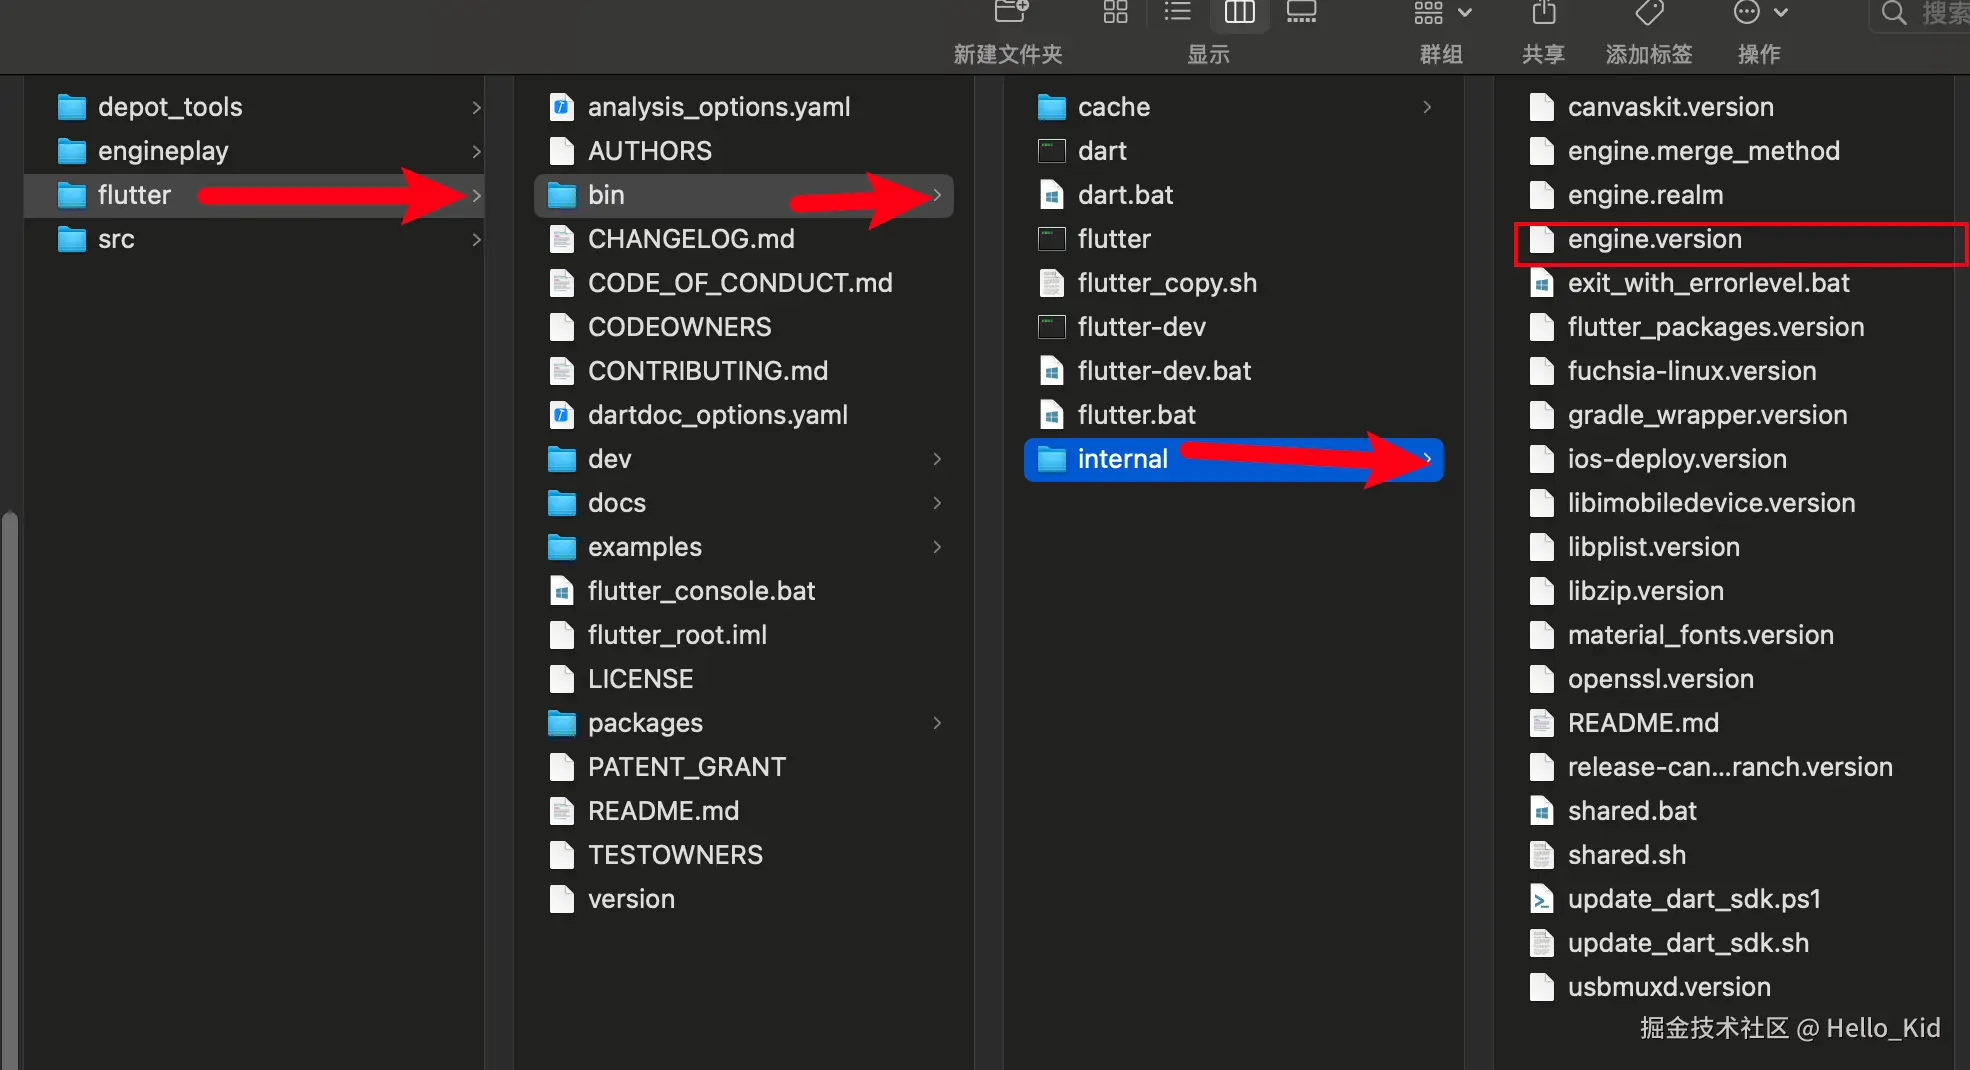Click the update_dart_sdk.ps1 PowerShell icon
Screen dimensions: 1970x1070
(x=1542, y=899)
